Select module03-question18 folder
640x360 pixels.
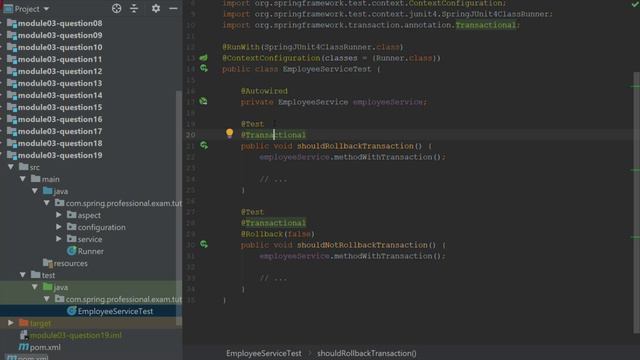tap(60, 143)
